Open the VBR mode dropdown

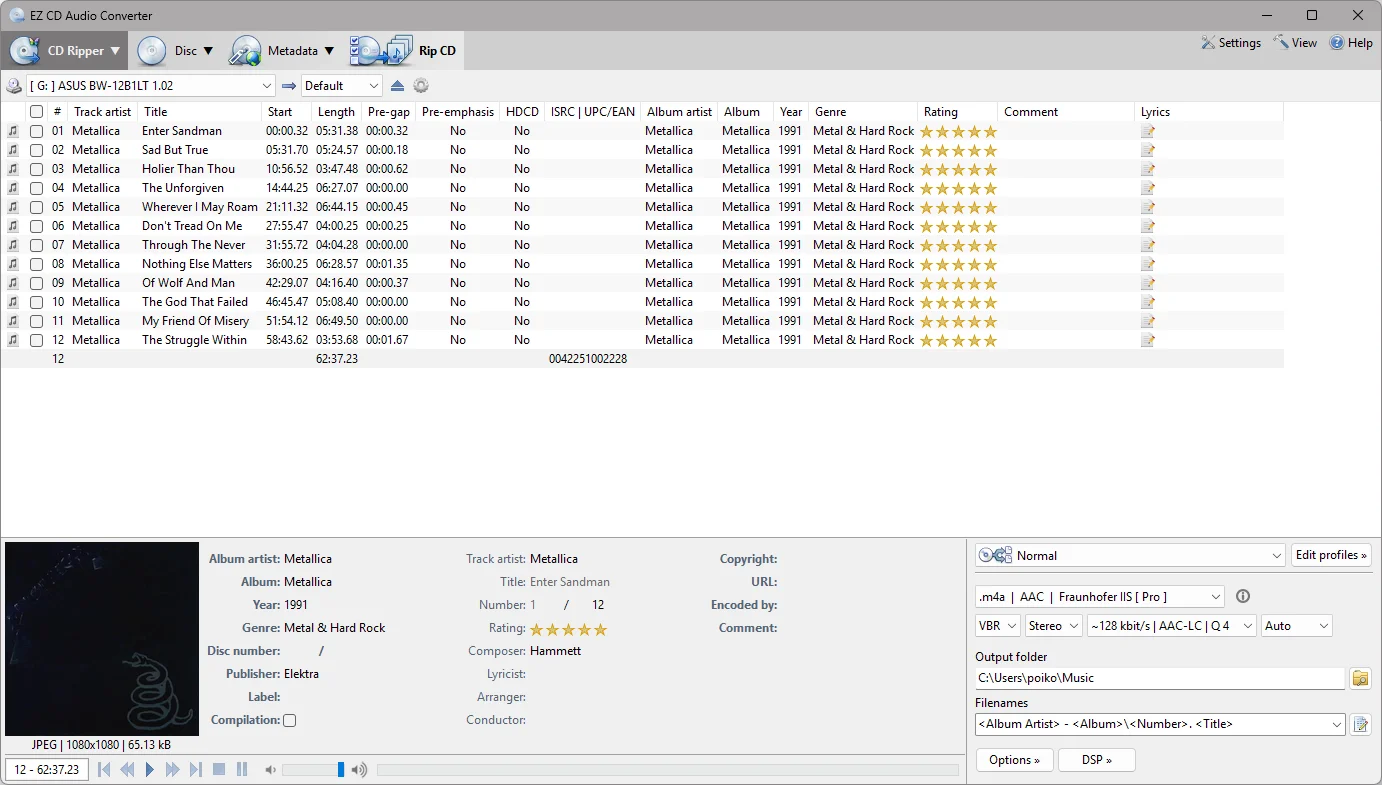coord(998,626)
